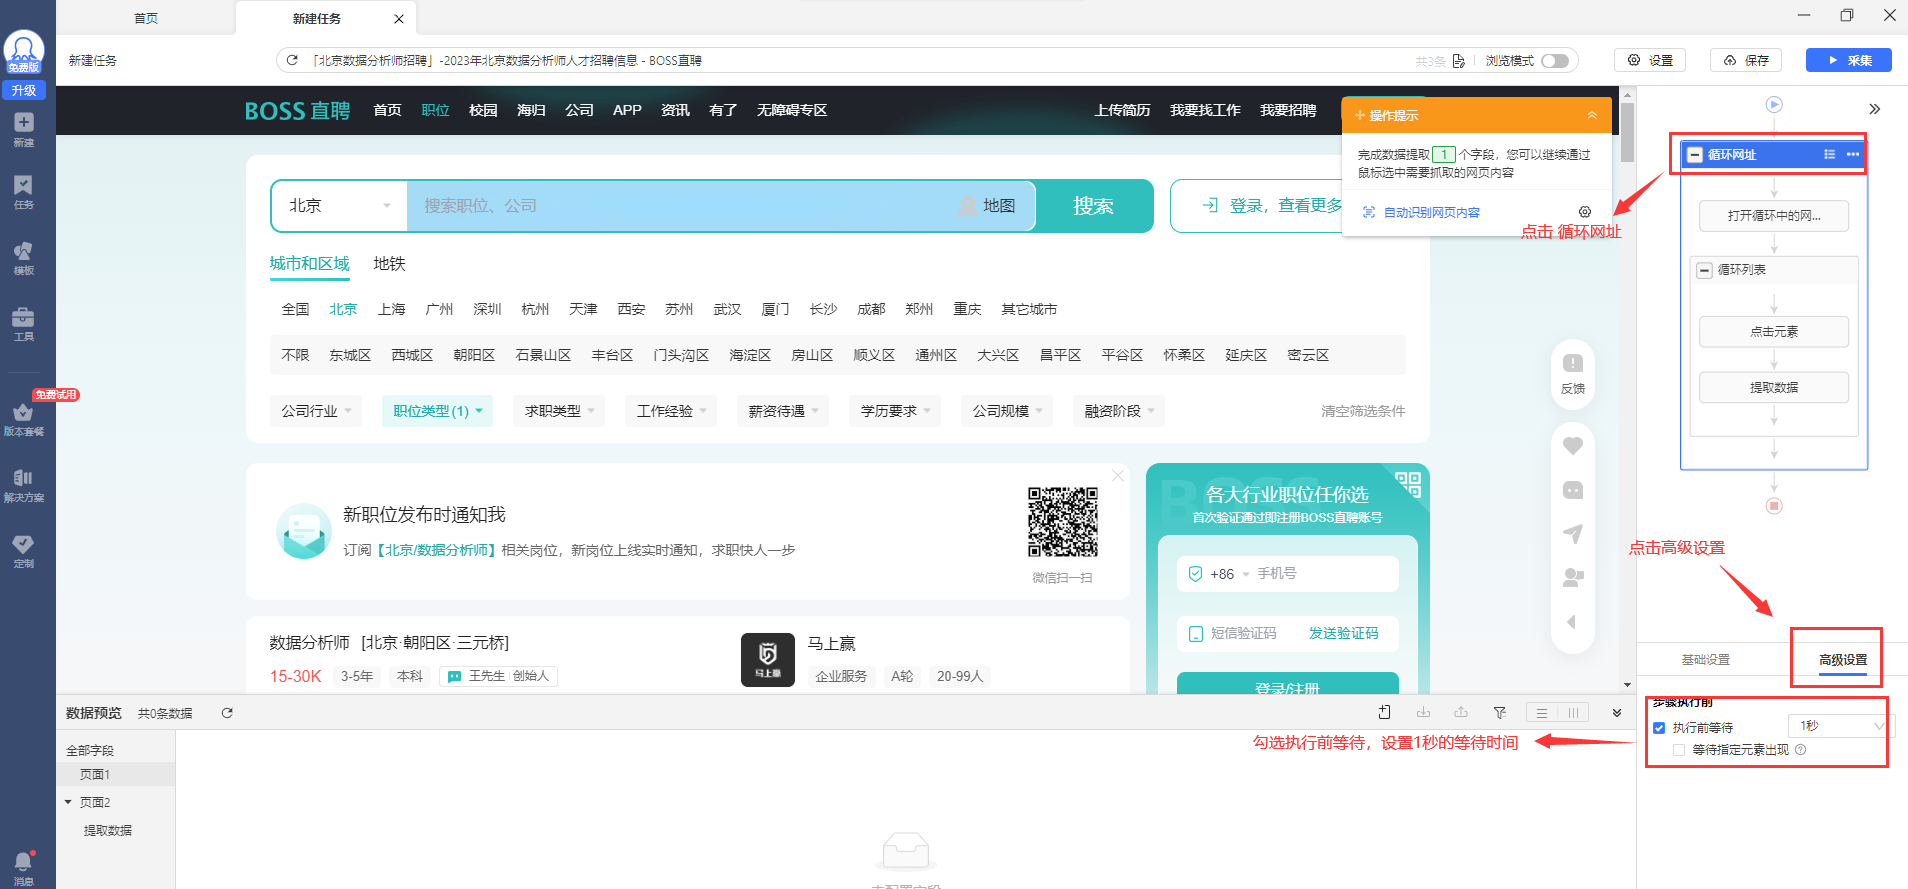
Task: Click the URL list edit icon beside 共3条
Action: [x=1459, y=61]
